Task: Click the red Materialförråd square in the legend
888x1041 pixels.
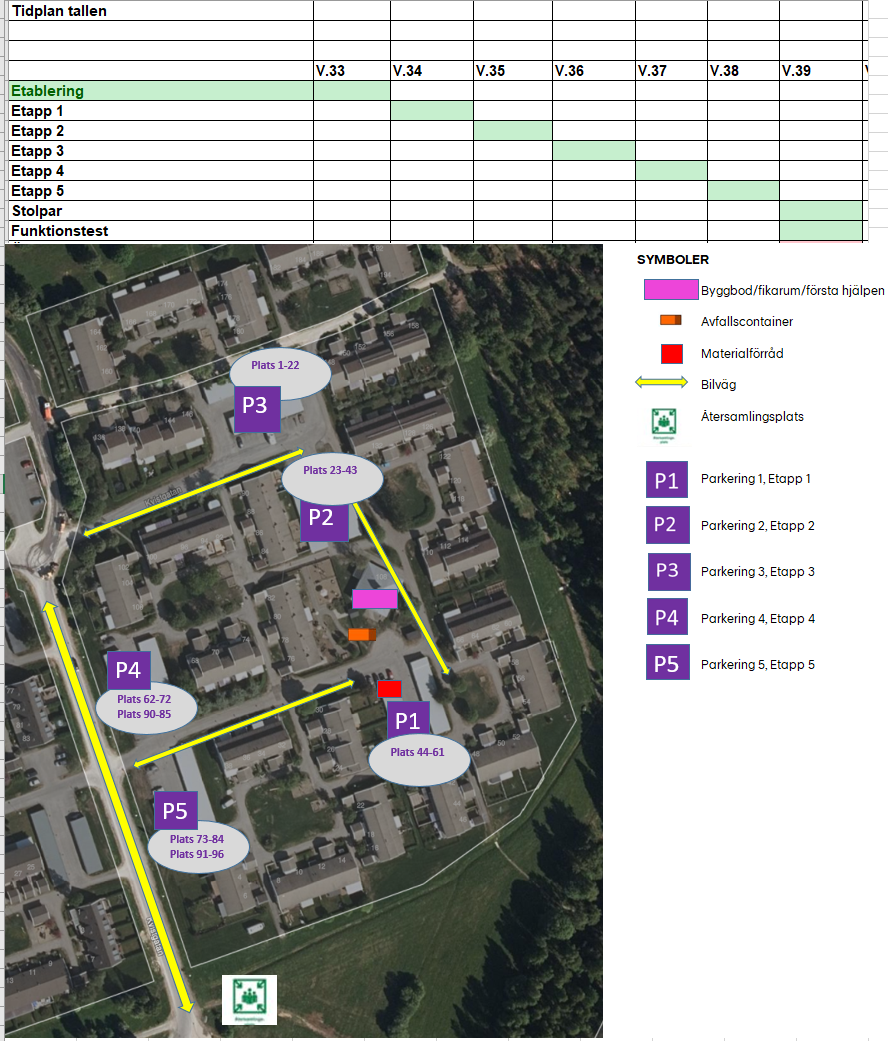Action: 670,353
